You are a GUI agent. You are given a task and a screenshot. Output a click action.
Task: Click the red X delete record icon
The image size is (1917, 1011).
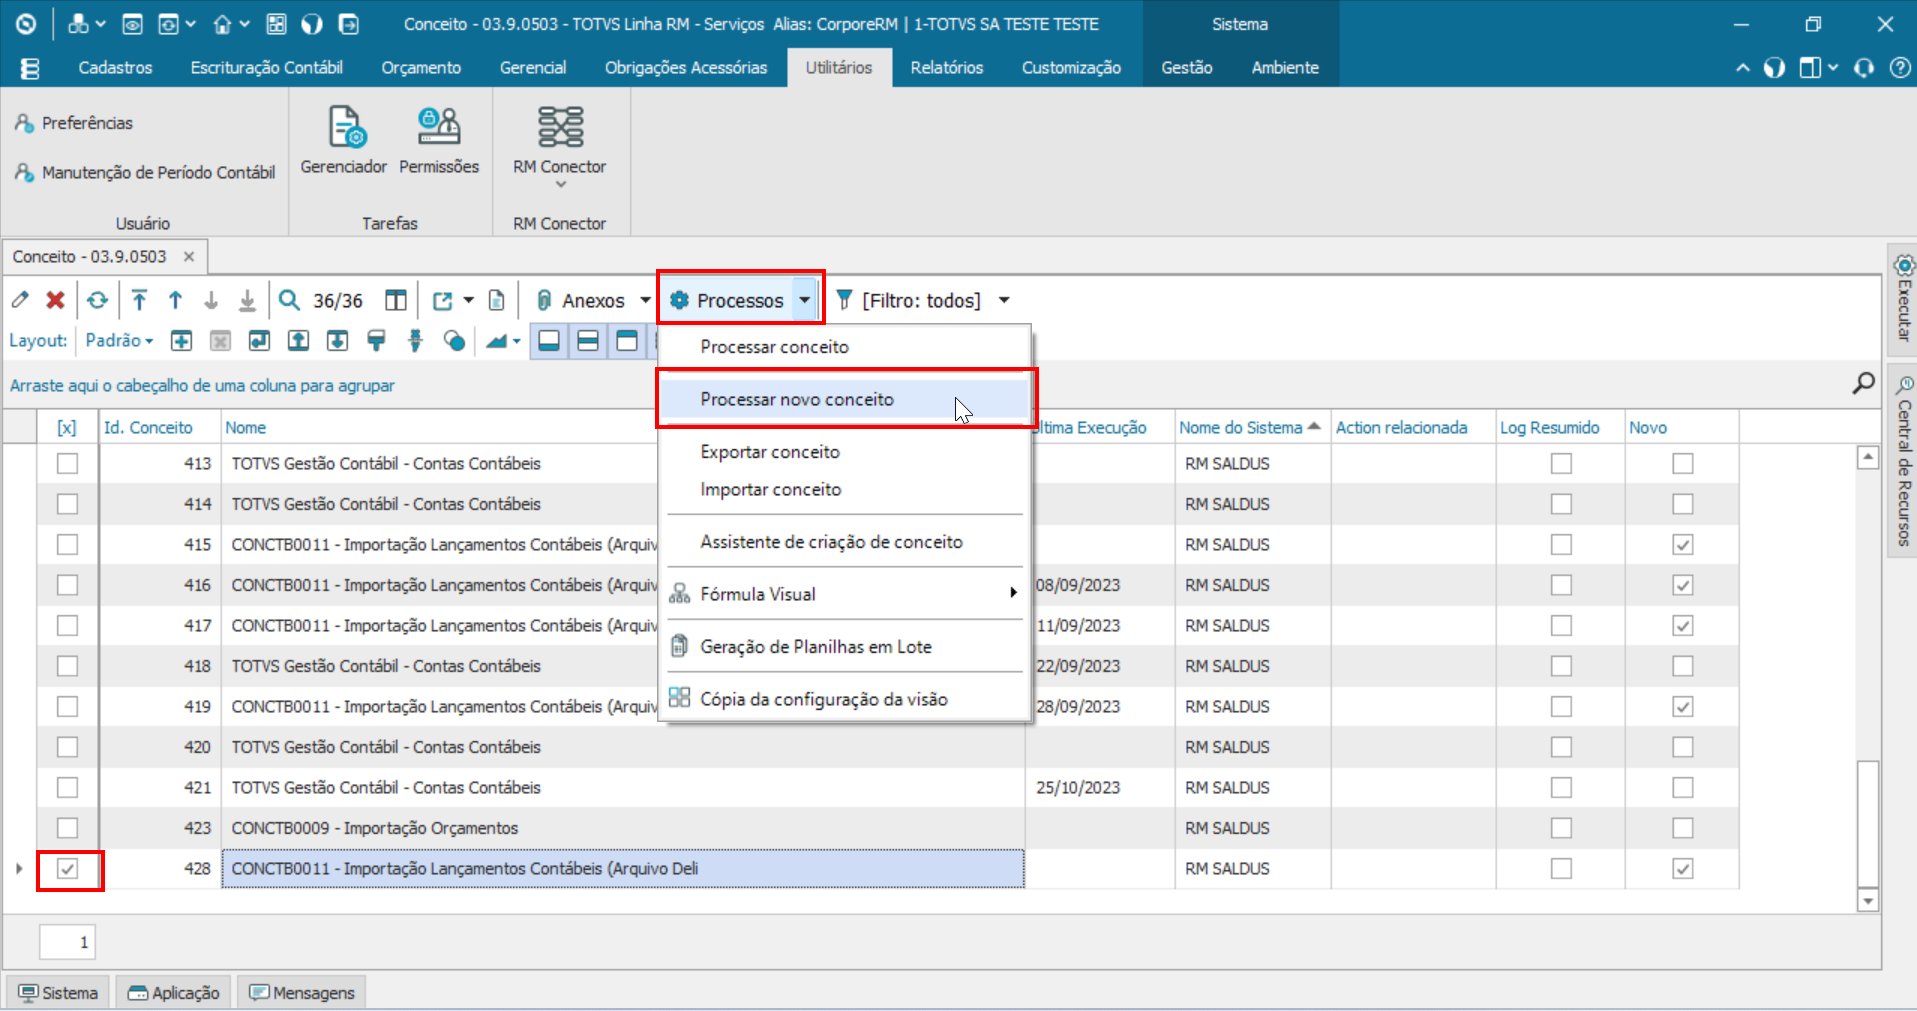(56, 300)
